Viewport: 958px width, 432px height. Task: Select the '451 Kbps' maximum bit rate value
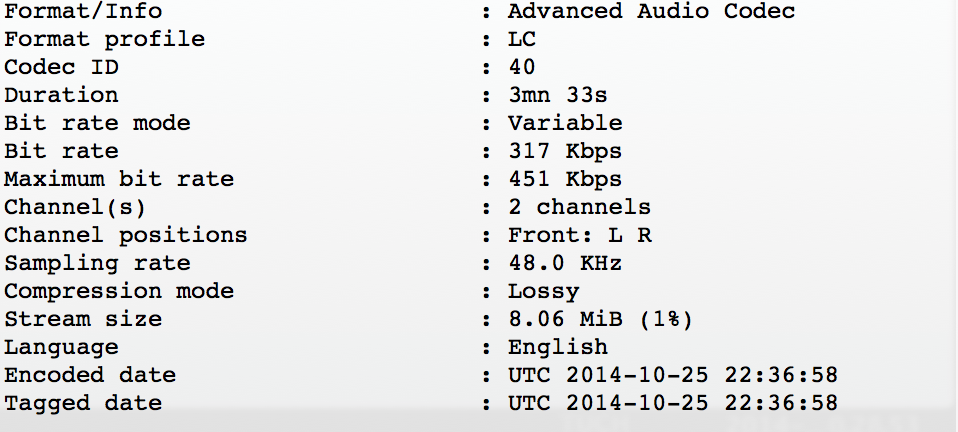click(x=564, y=179)
